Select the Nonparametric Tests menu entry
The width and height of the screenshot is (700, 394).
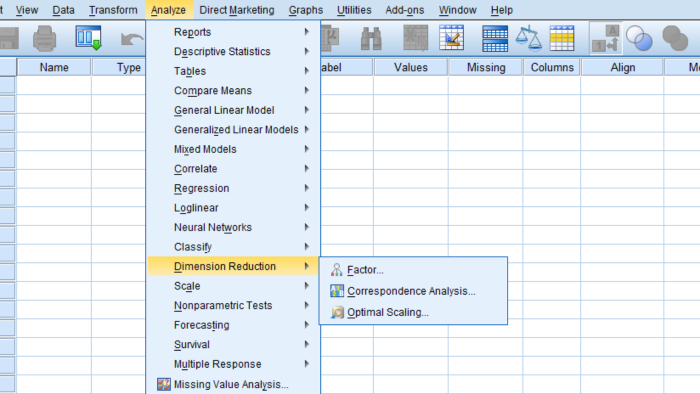click(233, 306)
